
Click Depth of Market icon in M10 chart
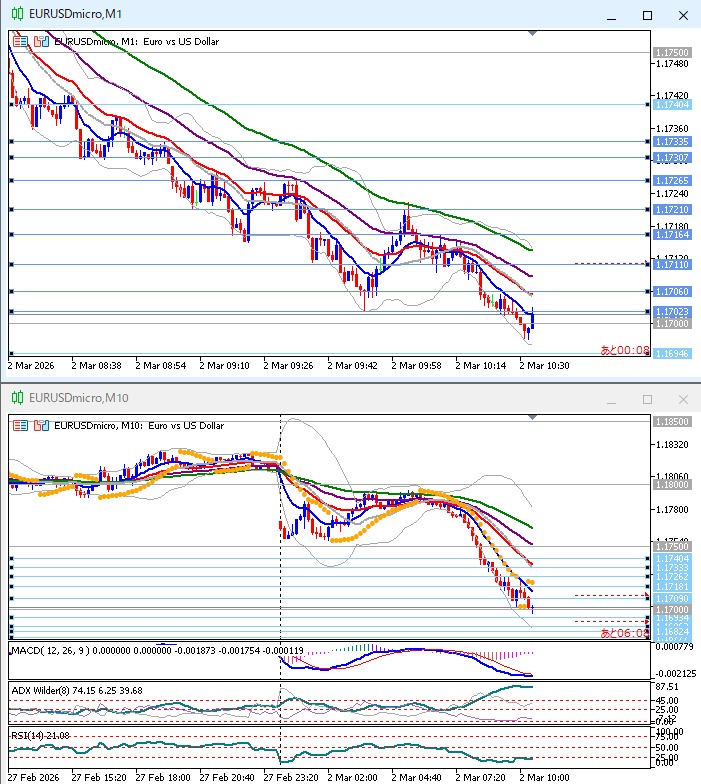41,425
